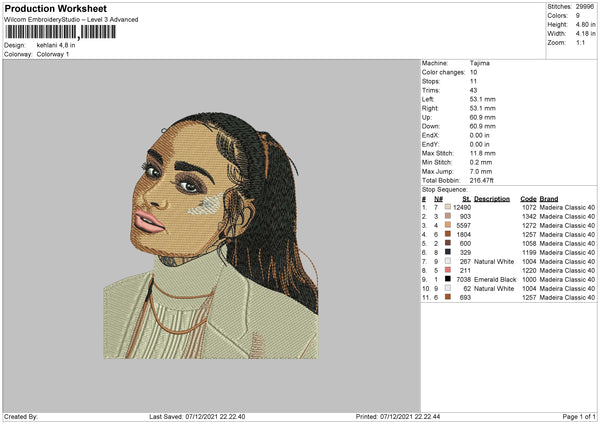600x424 pixels.
Task: Click the 'Up:' label
Action: coord(427,117)
